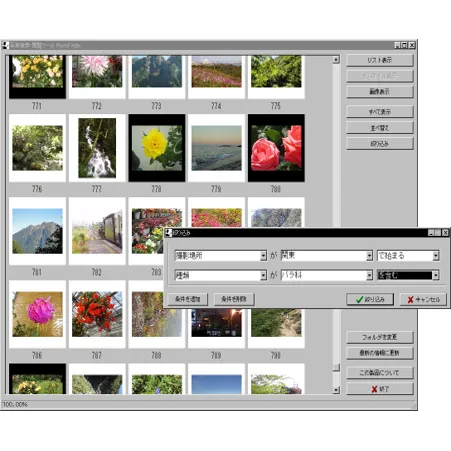Open the highlighted を含む condition dropdown
Screen dimensions: 451x451
[436, 275]
